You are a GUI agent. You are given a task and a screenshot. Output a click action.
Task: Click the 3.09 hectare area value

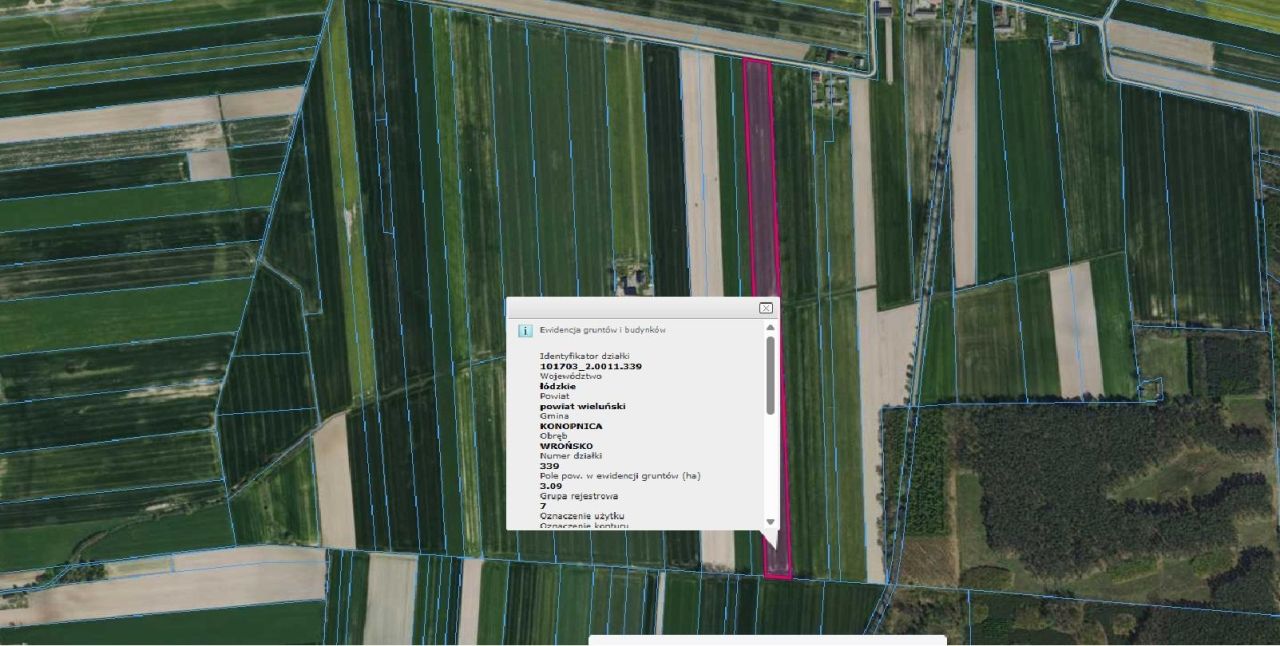551,486
